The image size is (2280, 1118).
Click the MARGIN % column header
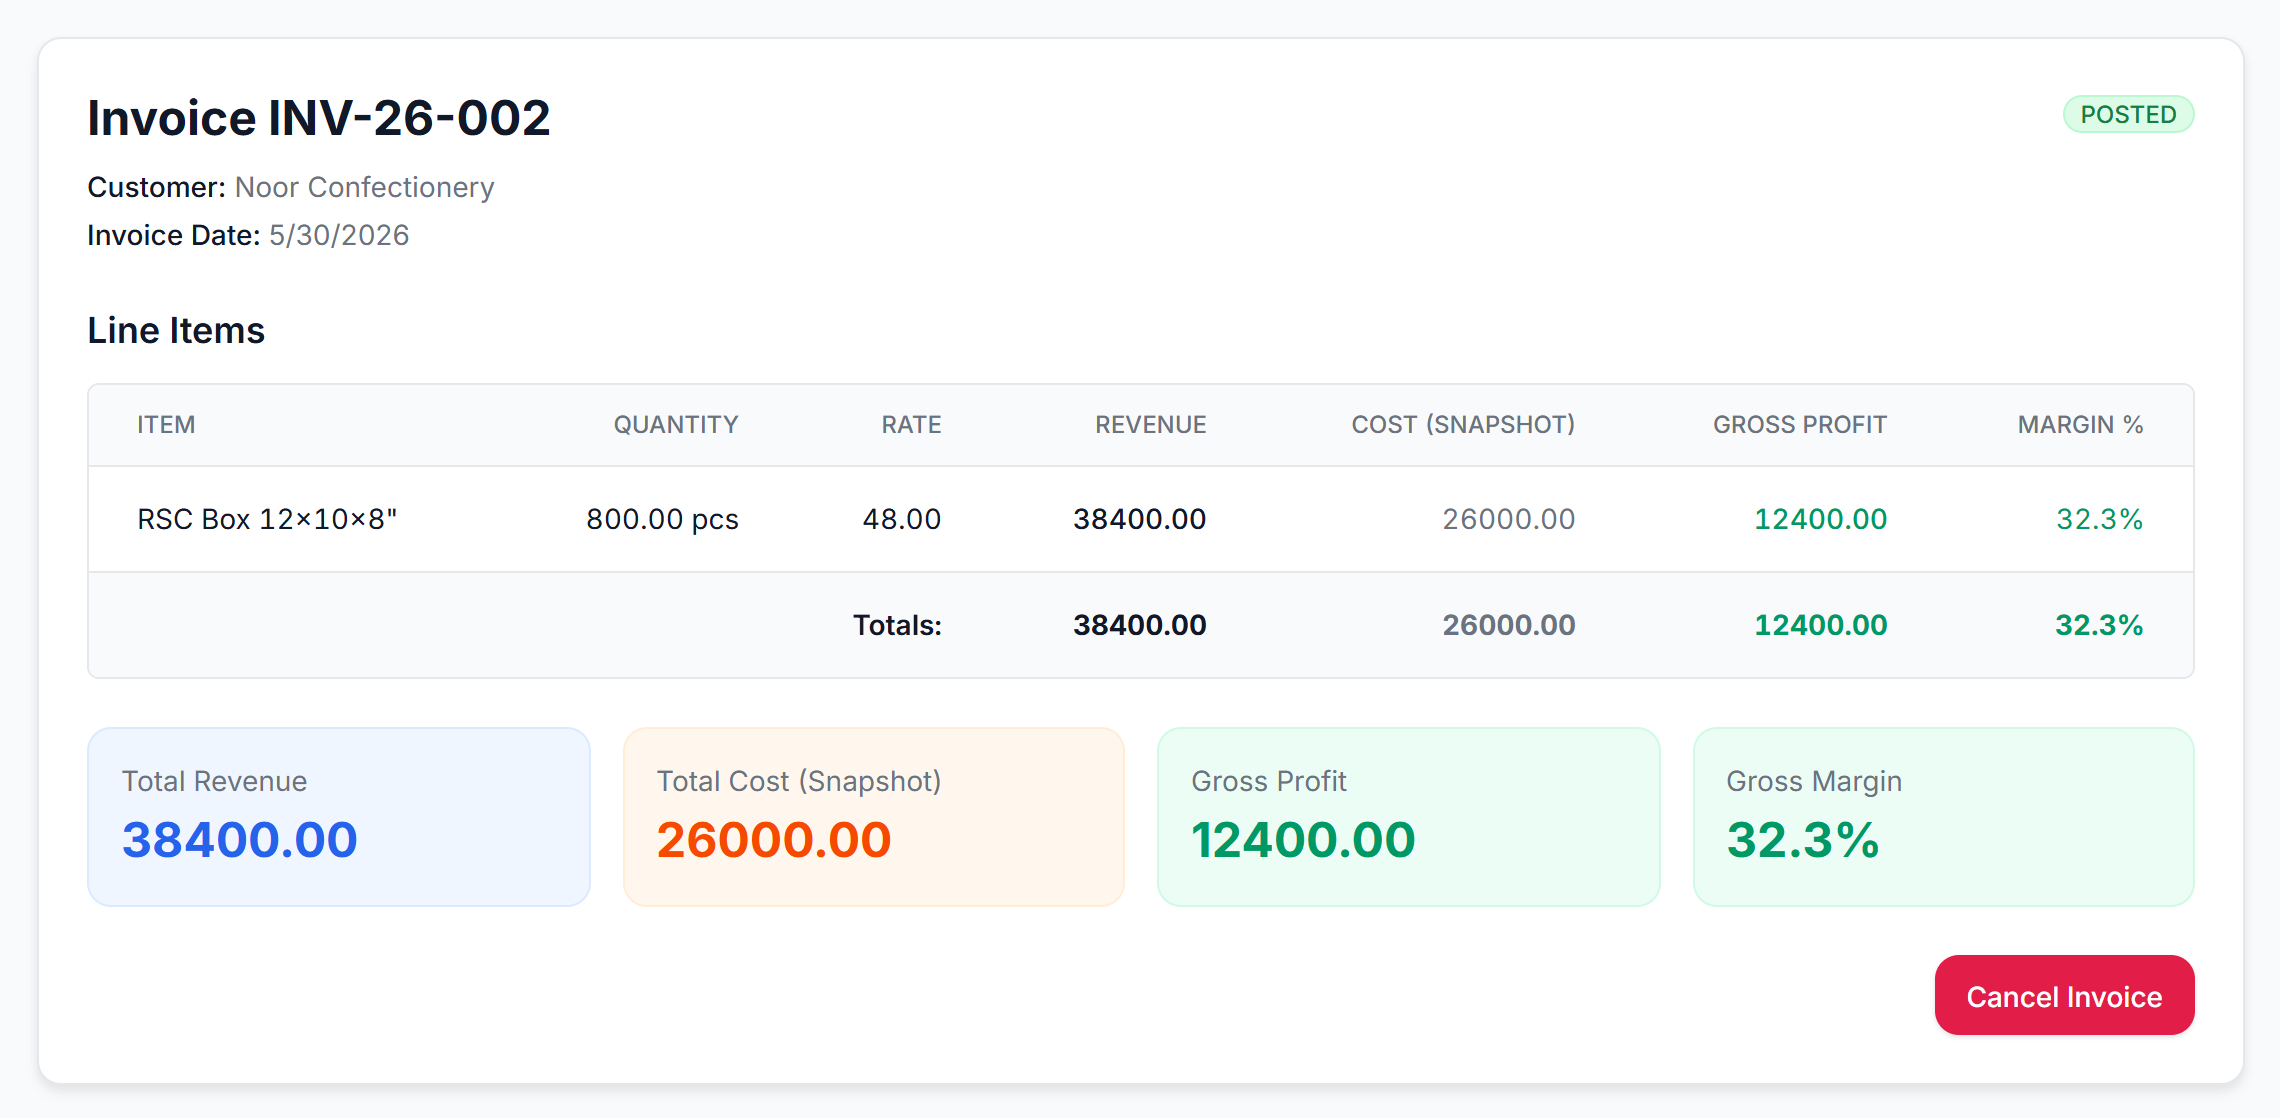pyautogui.click(x=2080, y=425)
